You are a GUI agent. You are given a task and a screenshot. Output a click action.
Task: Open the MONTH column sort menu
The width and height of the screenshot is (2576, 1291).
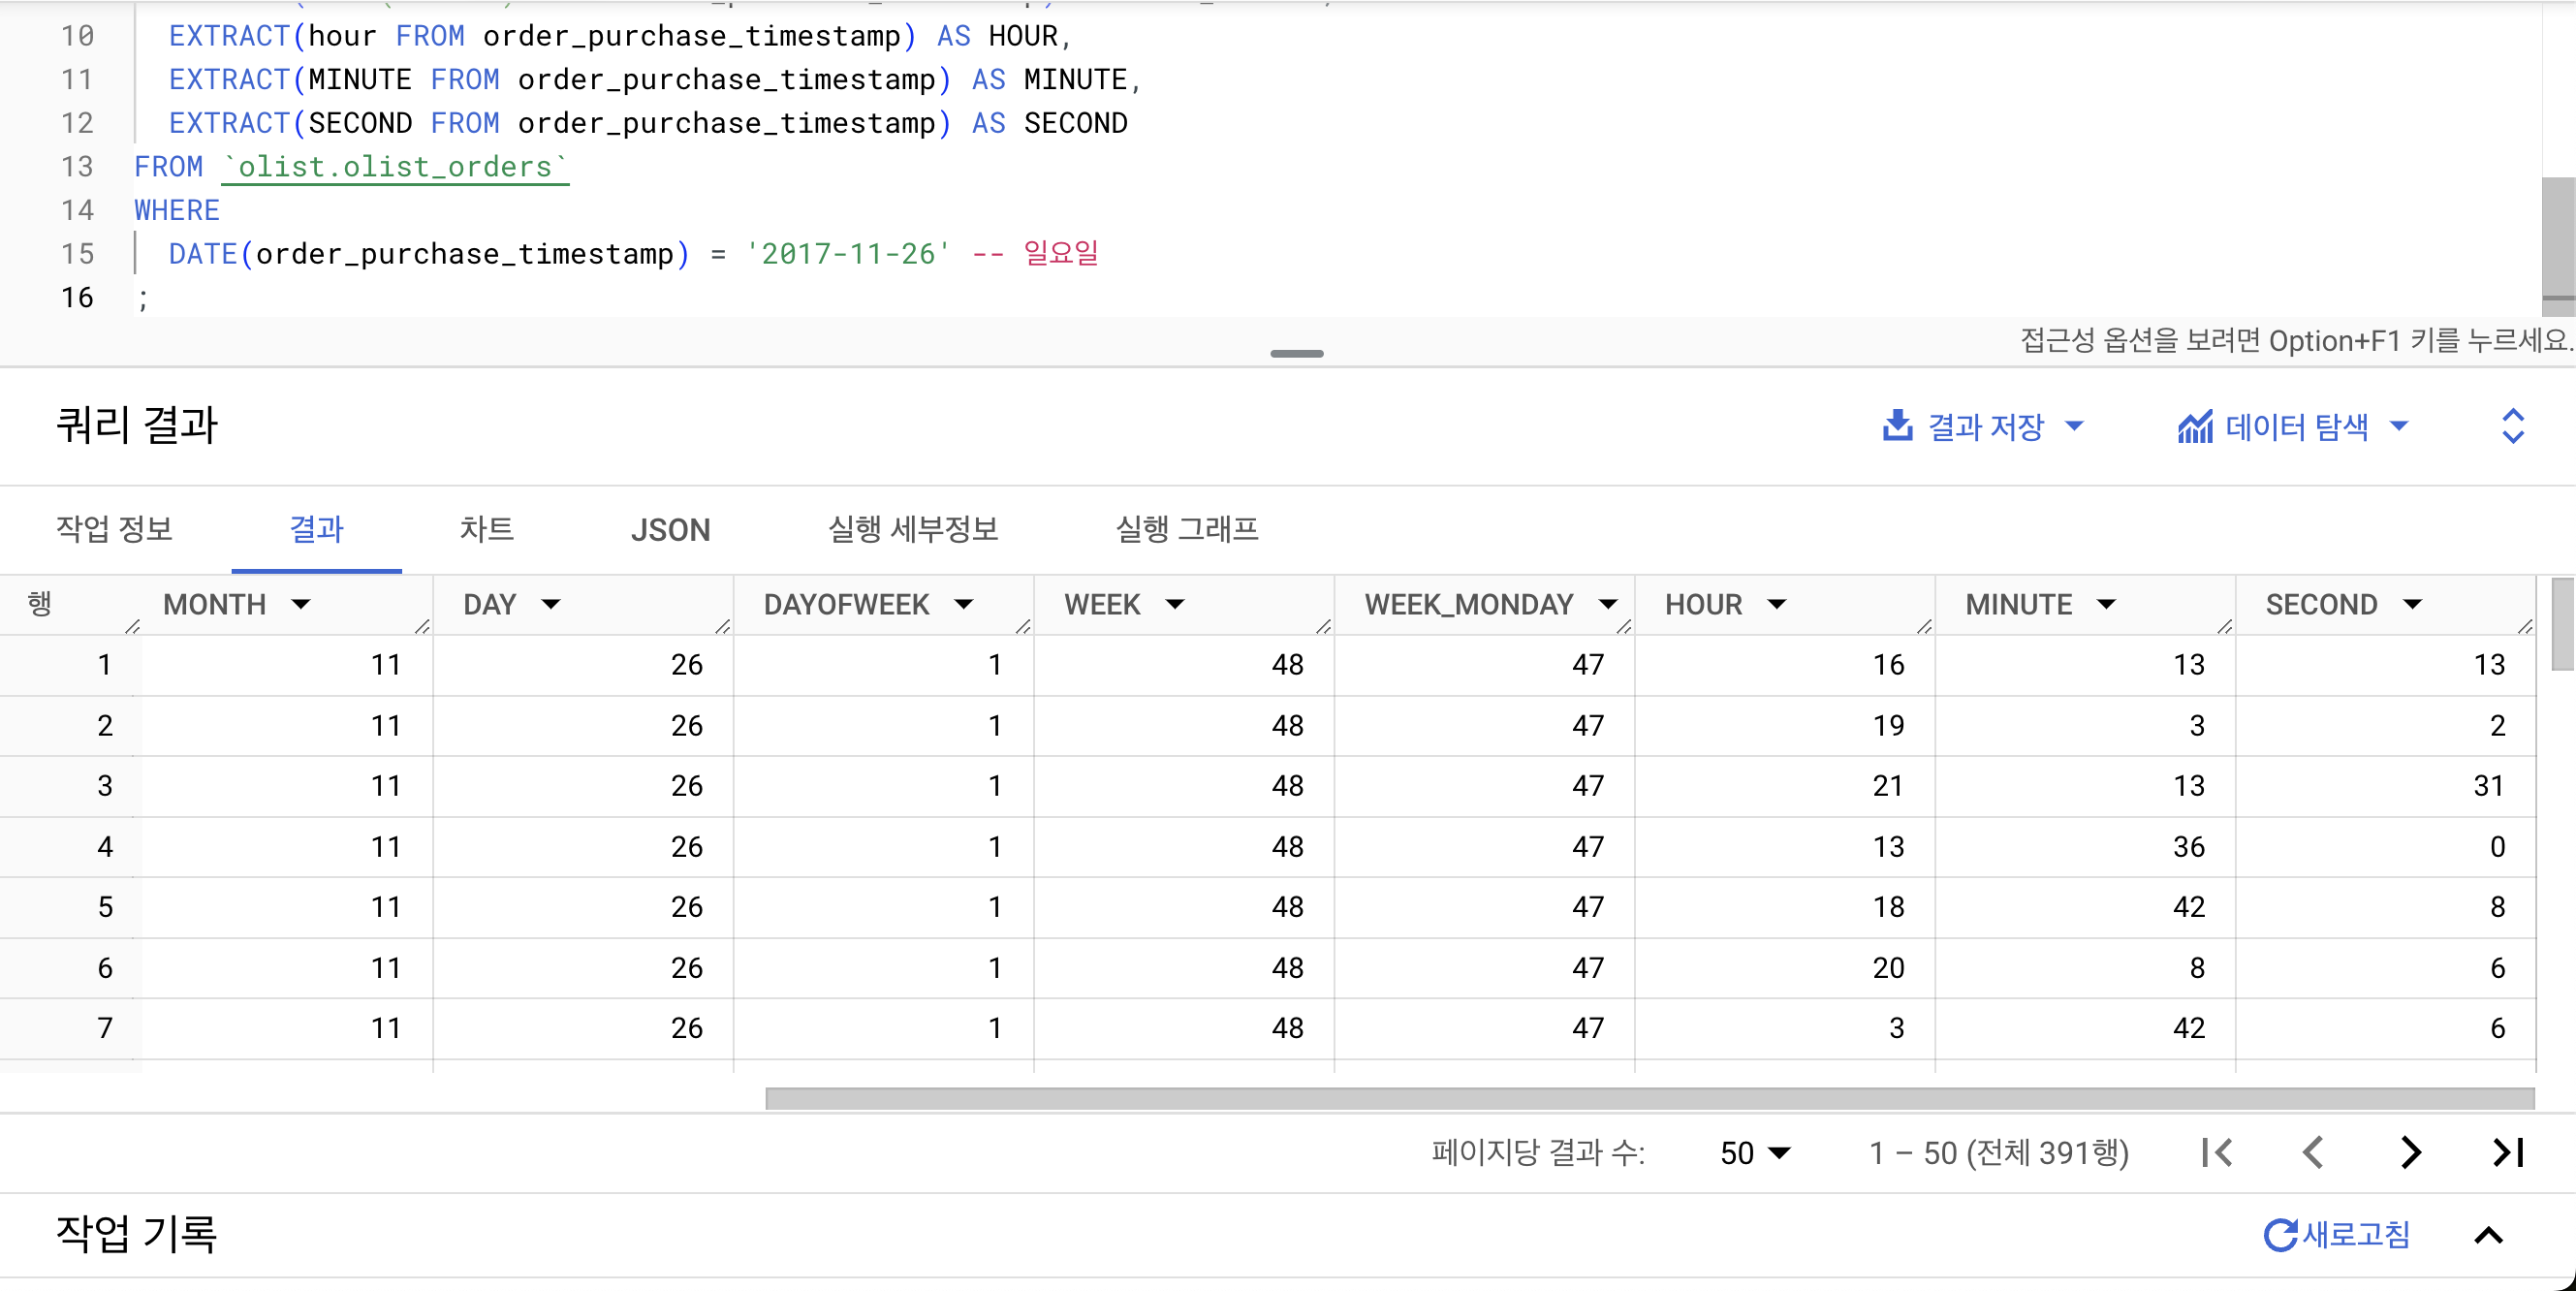(x=301, y=604)
